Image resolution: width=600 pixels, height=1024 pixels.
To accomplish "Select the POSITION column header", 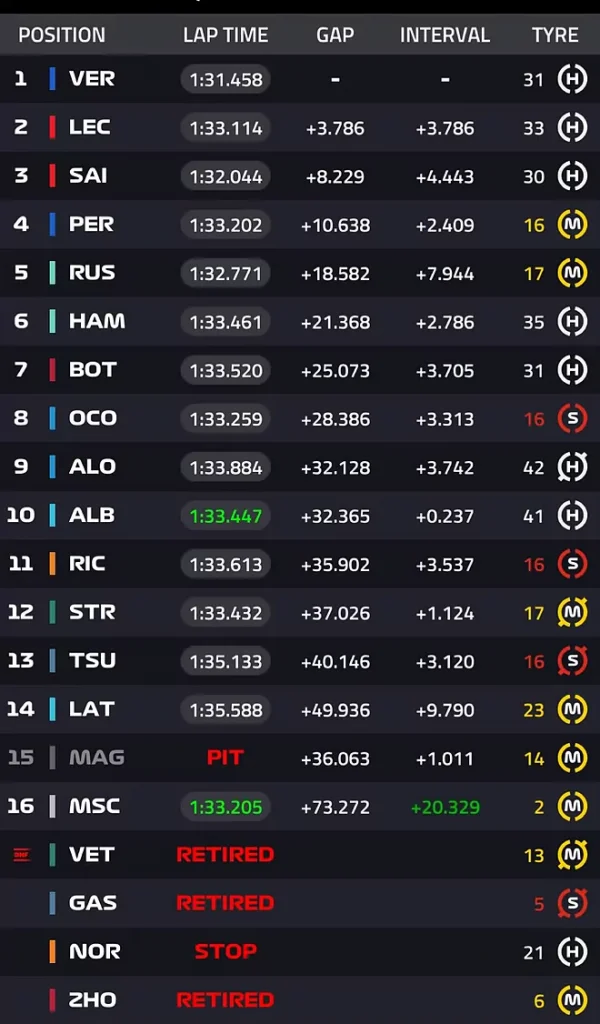I will pos(61,35).
